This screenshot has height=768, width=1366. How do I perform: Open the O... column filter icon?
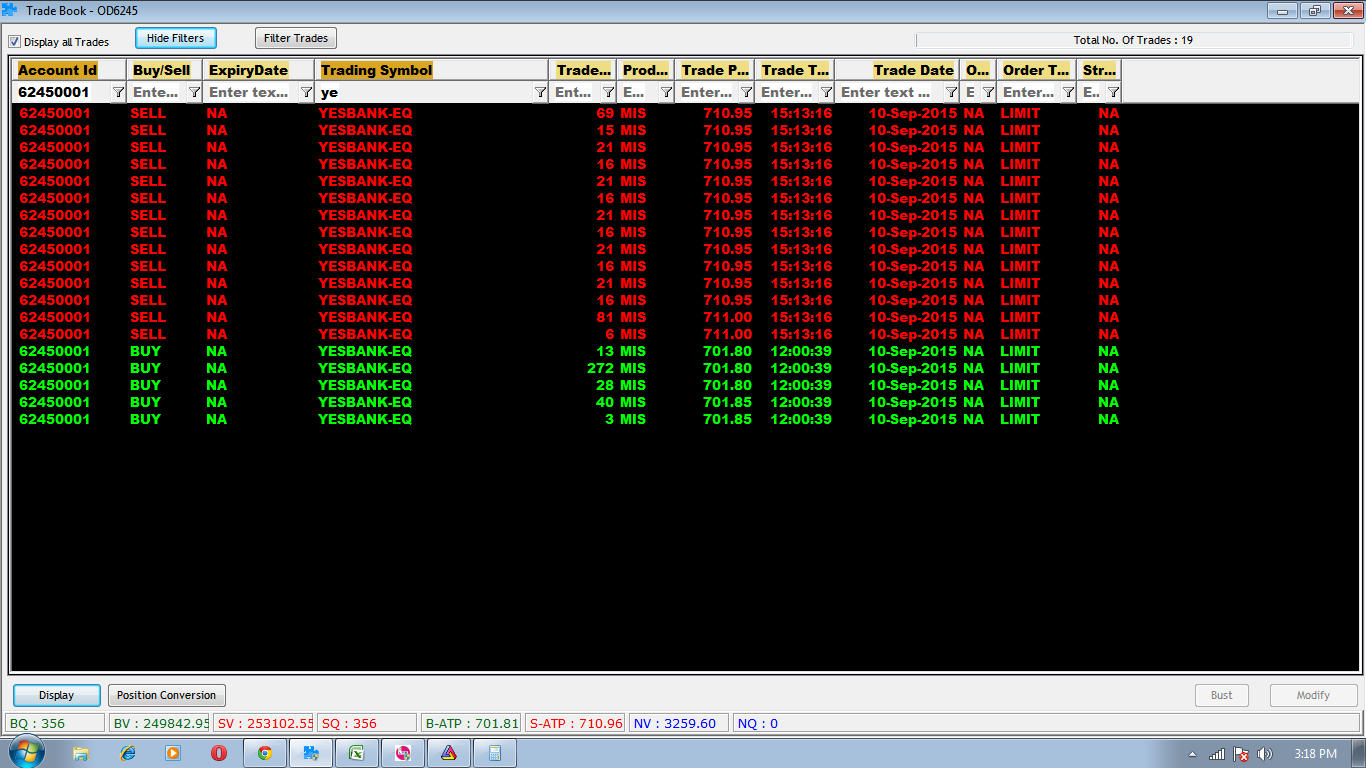click(988, 92)
